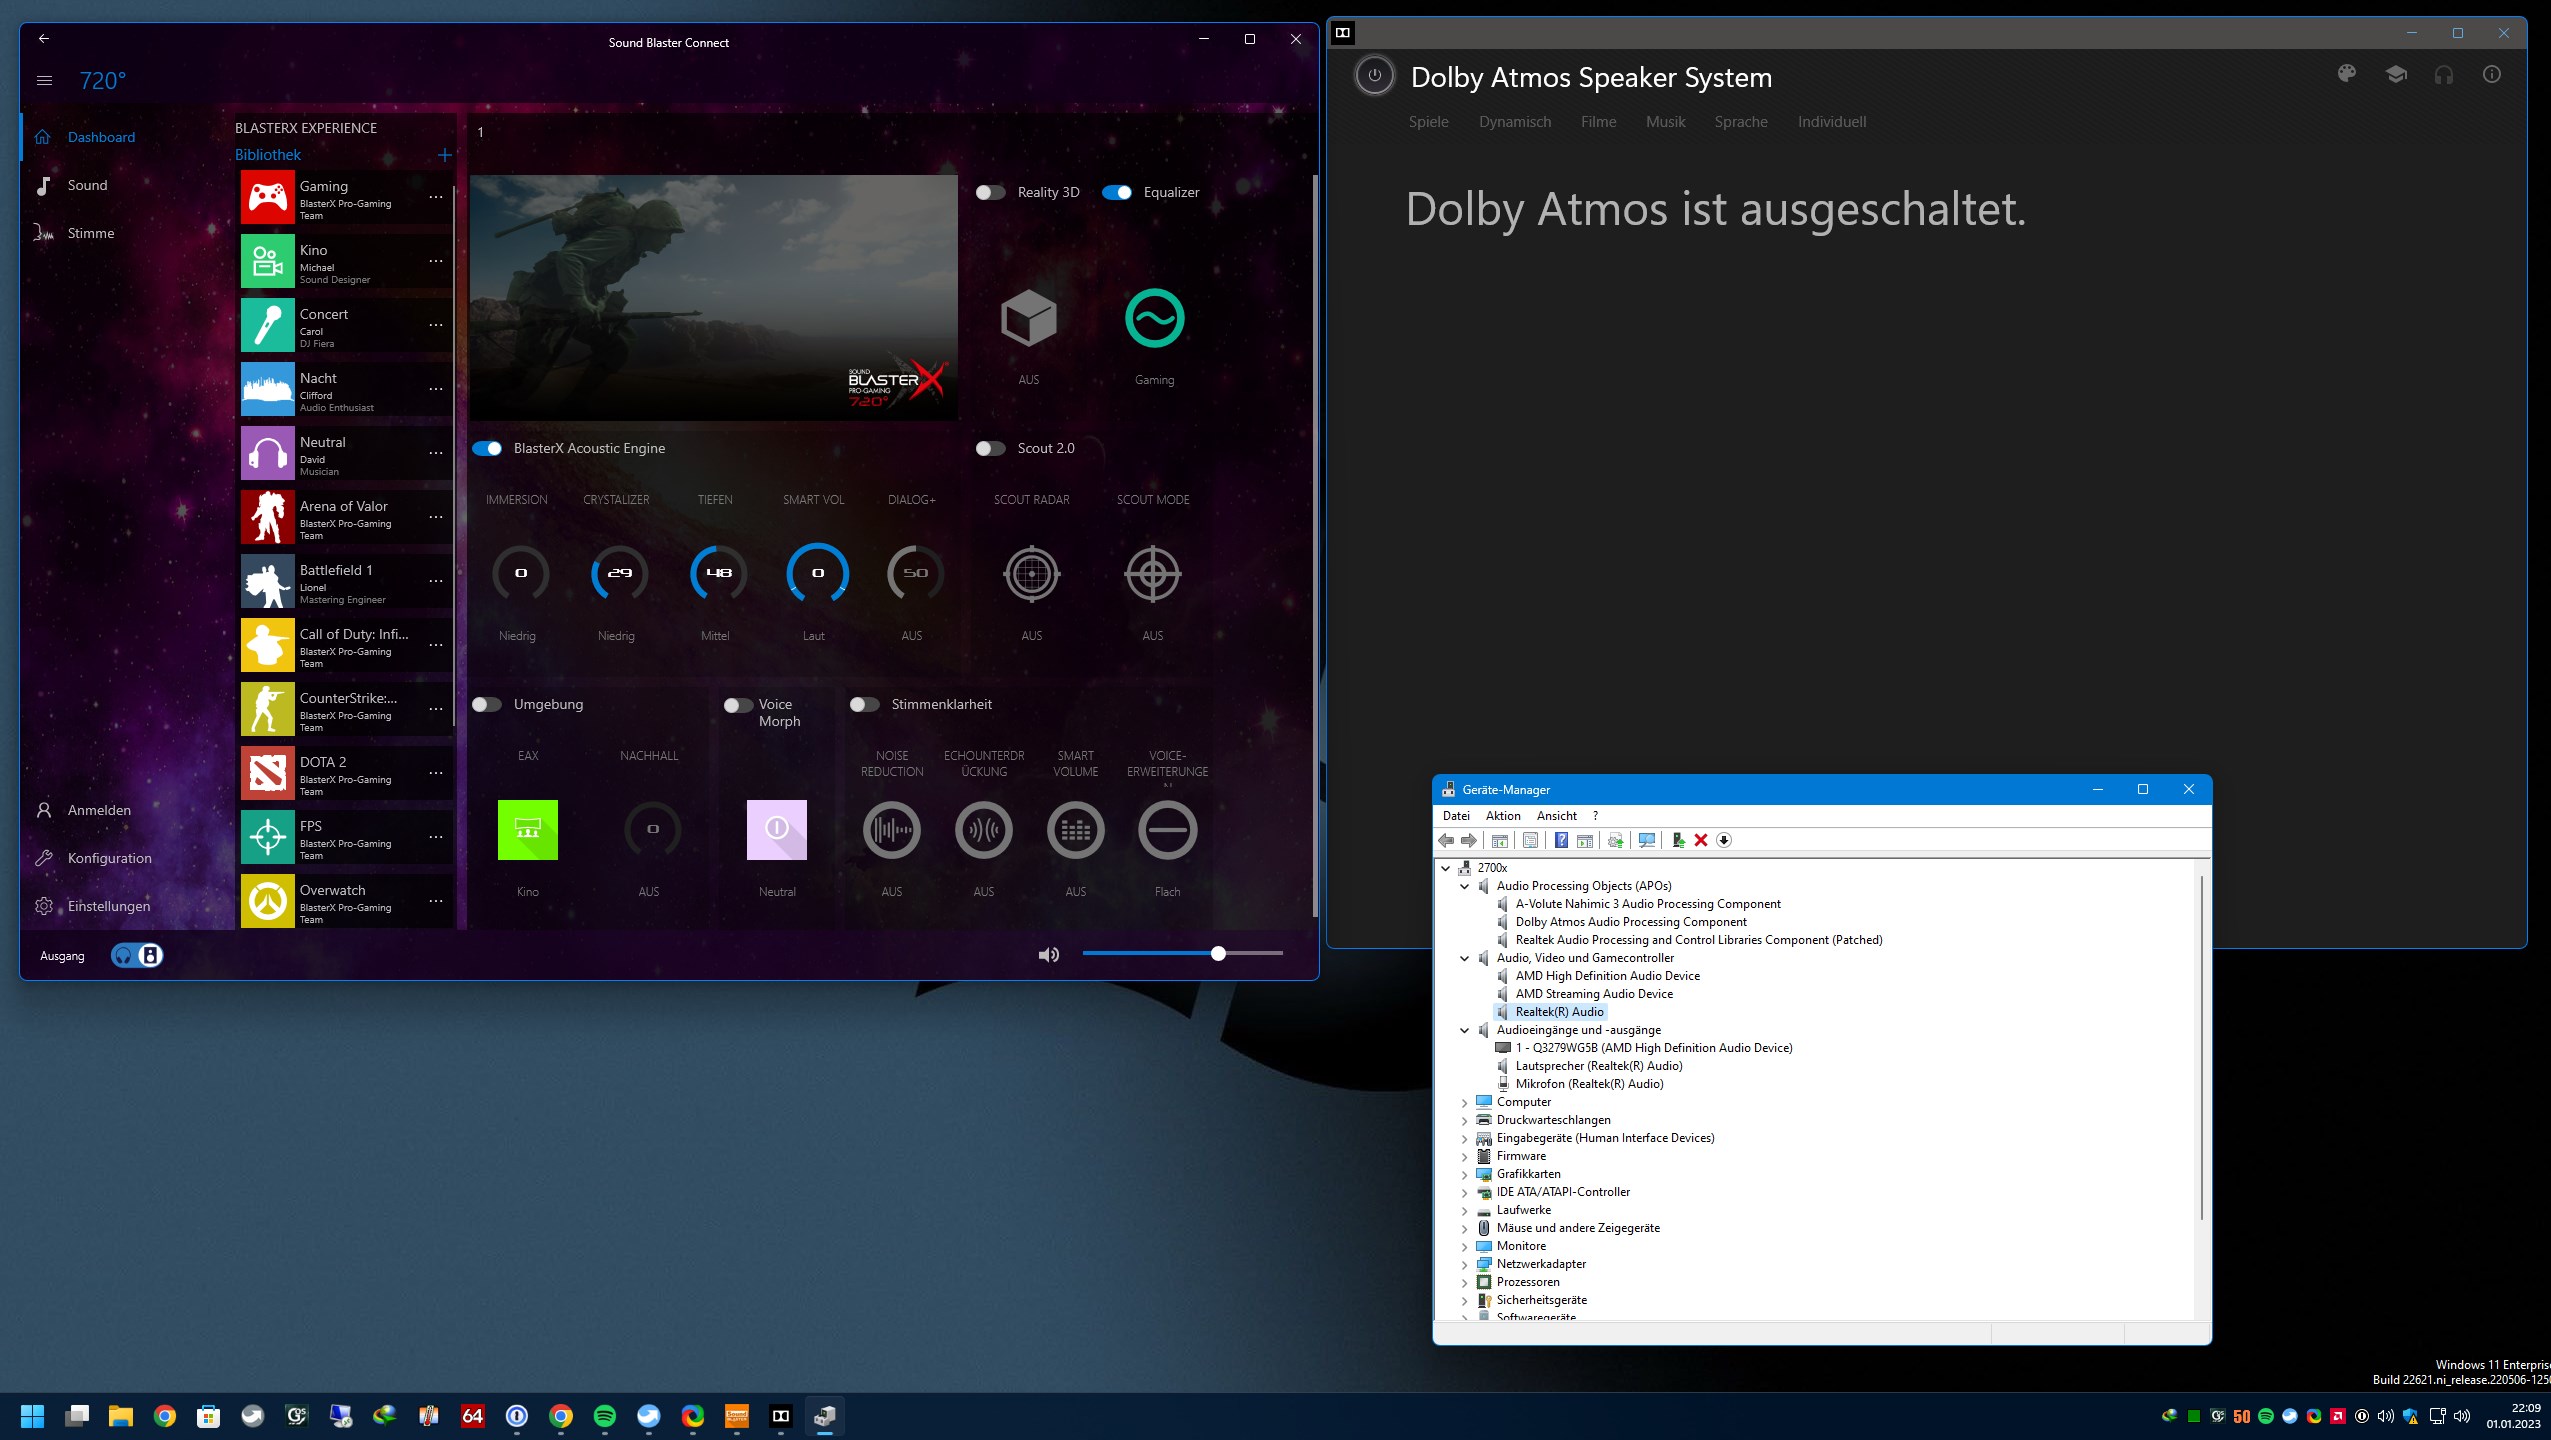The height and width of the screenshot is (1440, 2551).
Task: Open the hamburger menu in Sound Blaster Connect
Action: coord(44,81)
